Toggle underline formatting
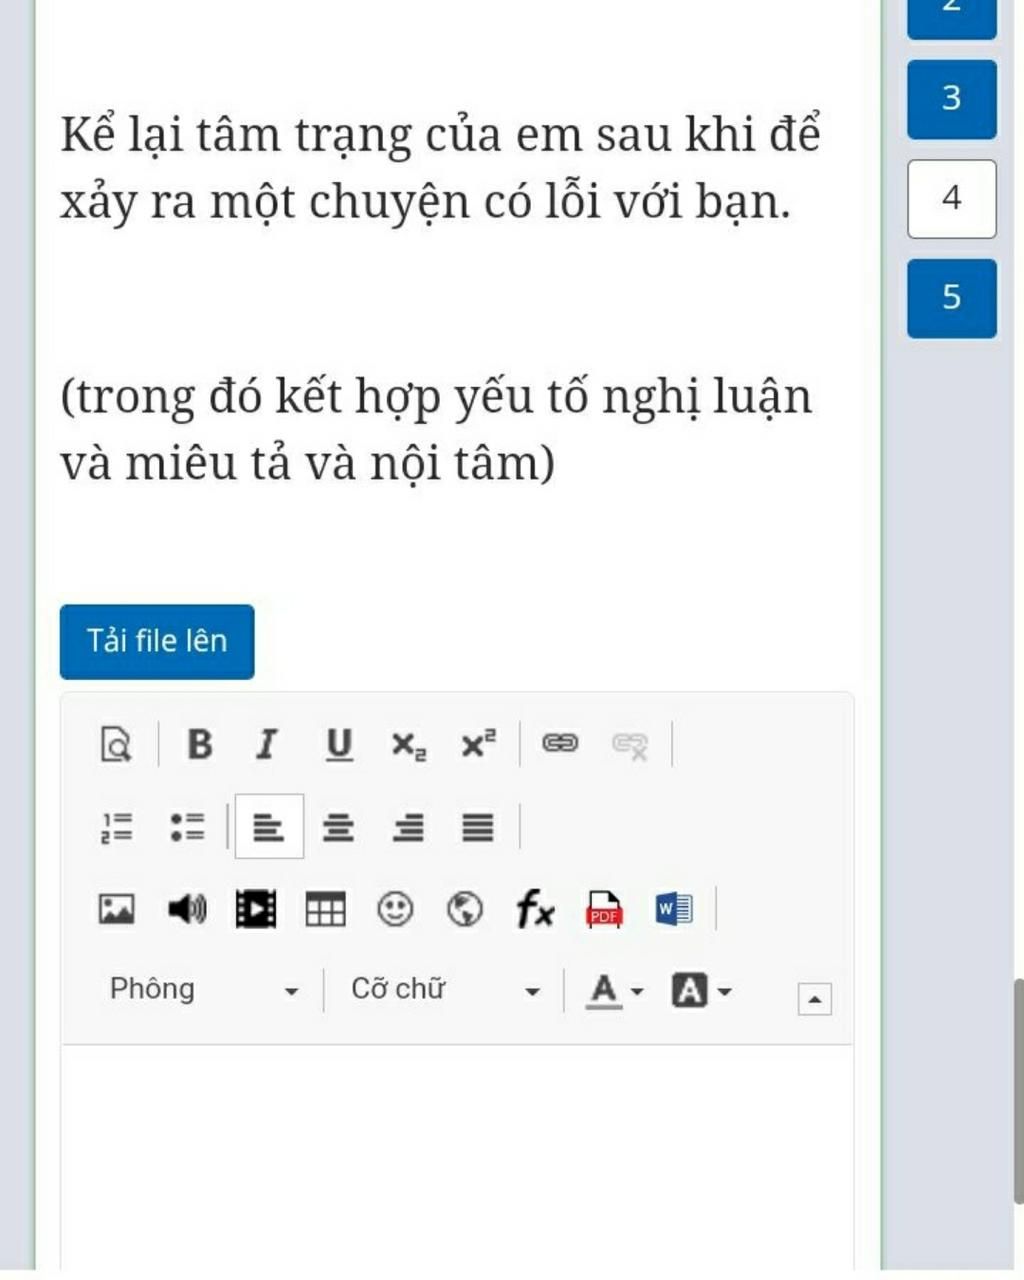 point(338,744)
